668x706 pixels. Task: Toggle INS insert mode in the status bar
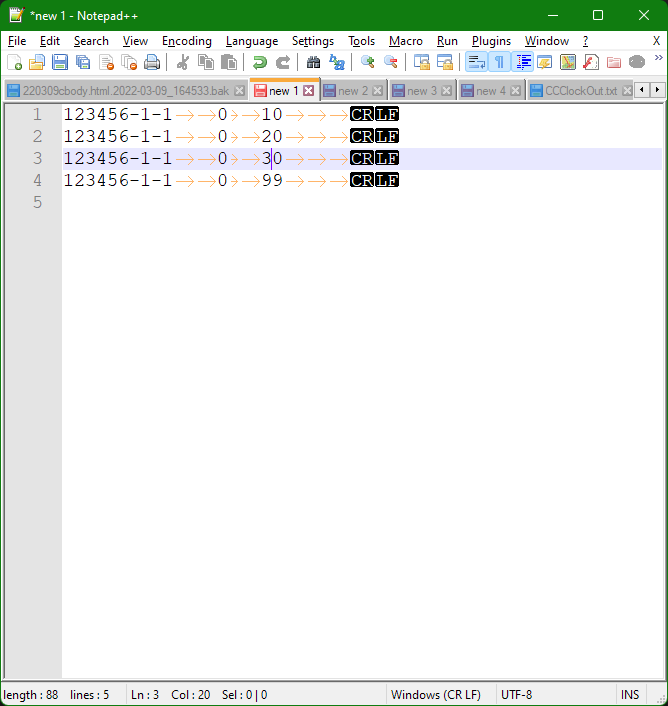click(630, 695)
